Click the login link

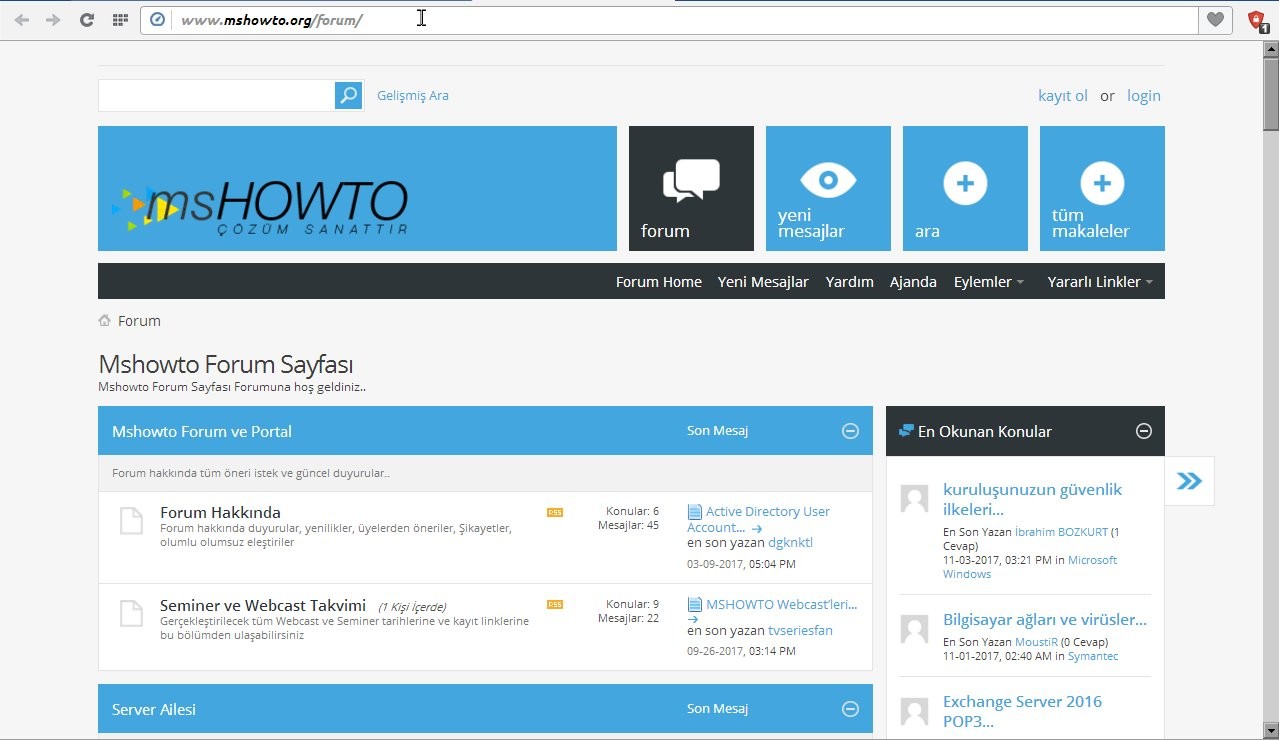pyautogui.click(x=1144, y=96)
